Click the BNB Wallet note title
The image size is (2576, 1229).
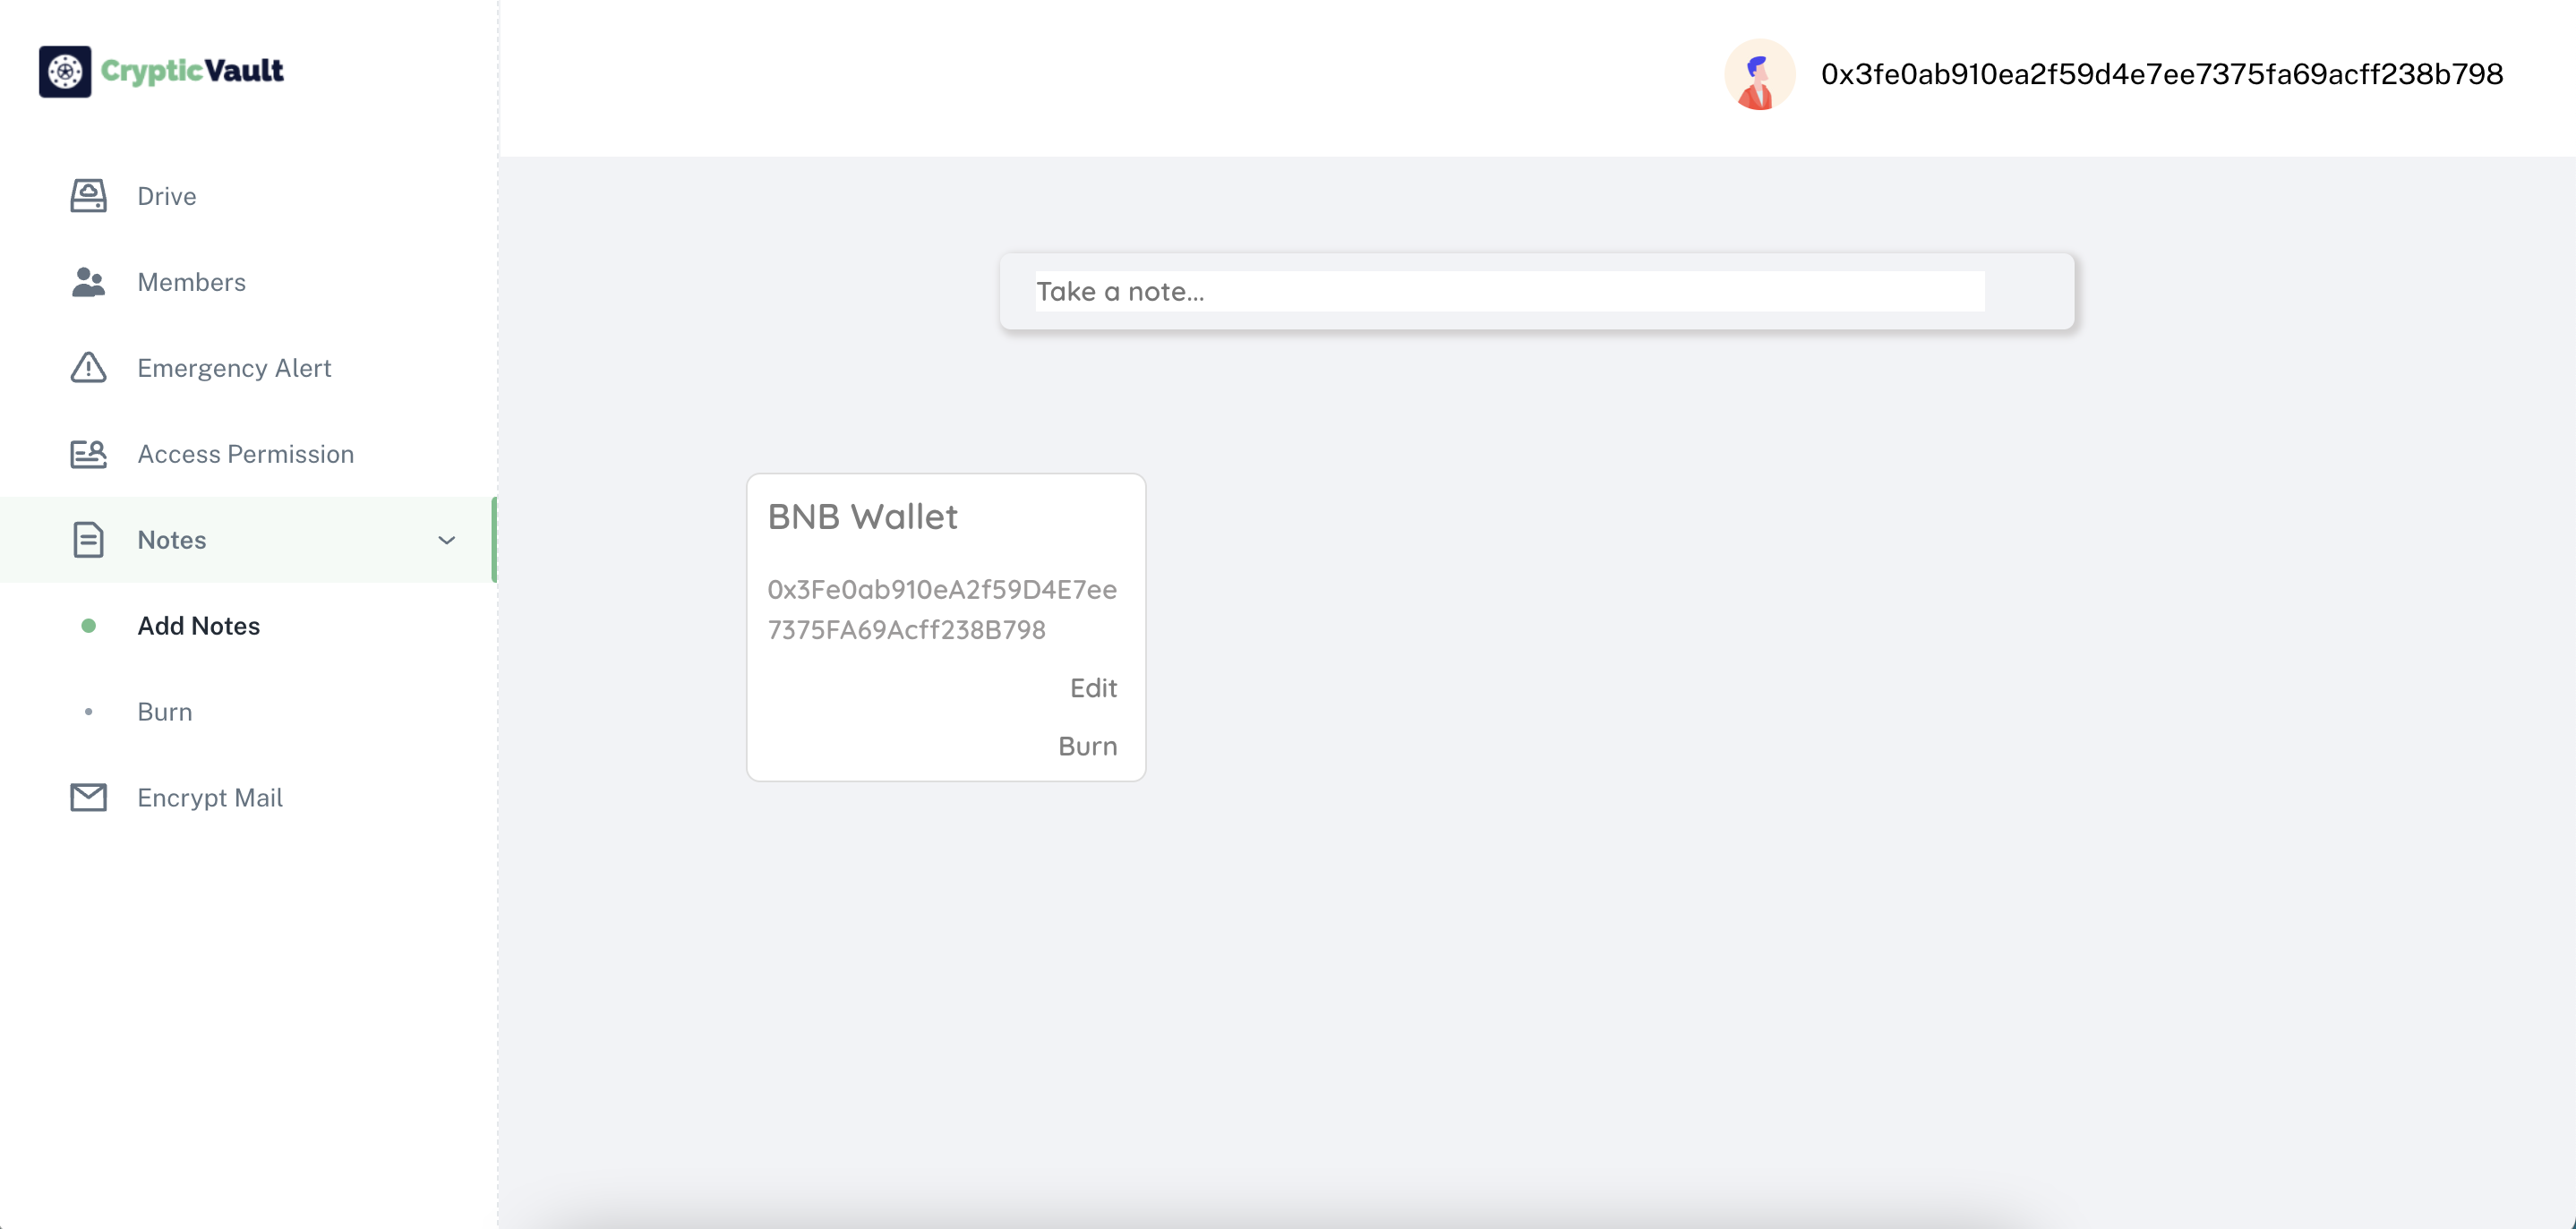click(862, 517)
